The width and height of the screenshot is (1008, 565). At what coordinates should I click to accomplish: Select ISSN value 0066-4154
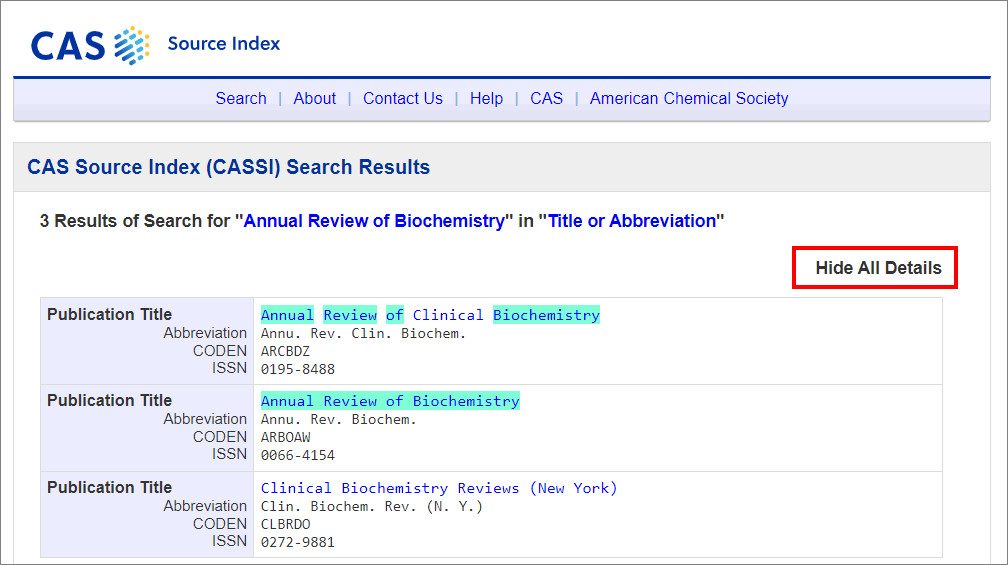pos(298,455)
